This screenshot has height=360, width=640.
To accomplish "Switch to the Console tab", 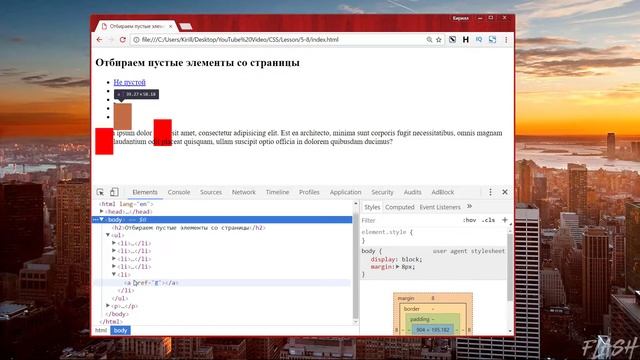I will (x=179, y=192).
